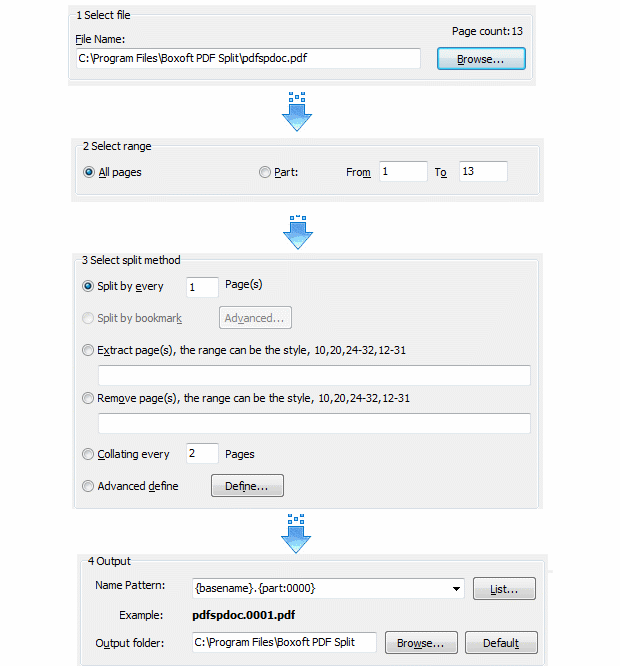Screen dimensions: 620x666
Task: Open the Name Pattern dropdown arrow
Action: tap(456, 589)
